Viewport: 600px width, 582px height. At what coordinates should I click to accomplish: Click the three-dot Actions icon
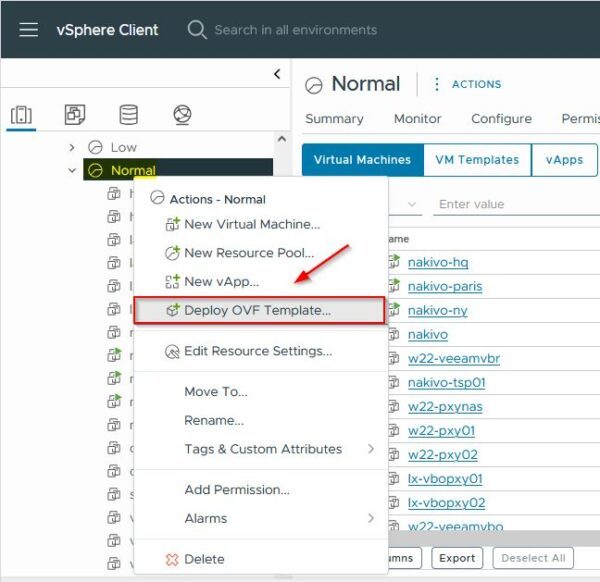click(x=437, y=84)
